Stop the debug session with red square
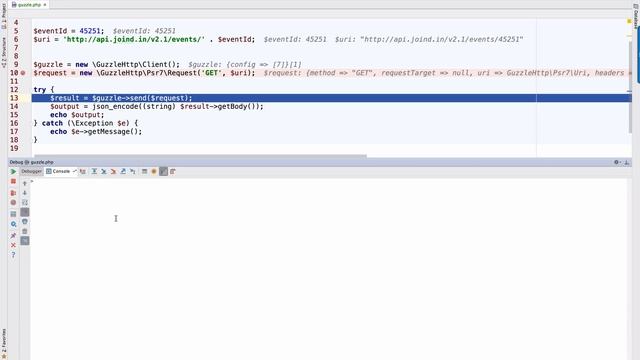Image resolution: width=640 pixels, height=360 pixels. pos(13,181)
